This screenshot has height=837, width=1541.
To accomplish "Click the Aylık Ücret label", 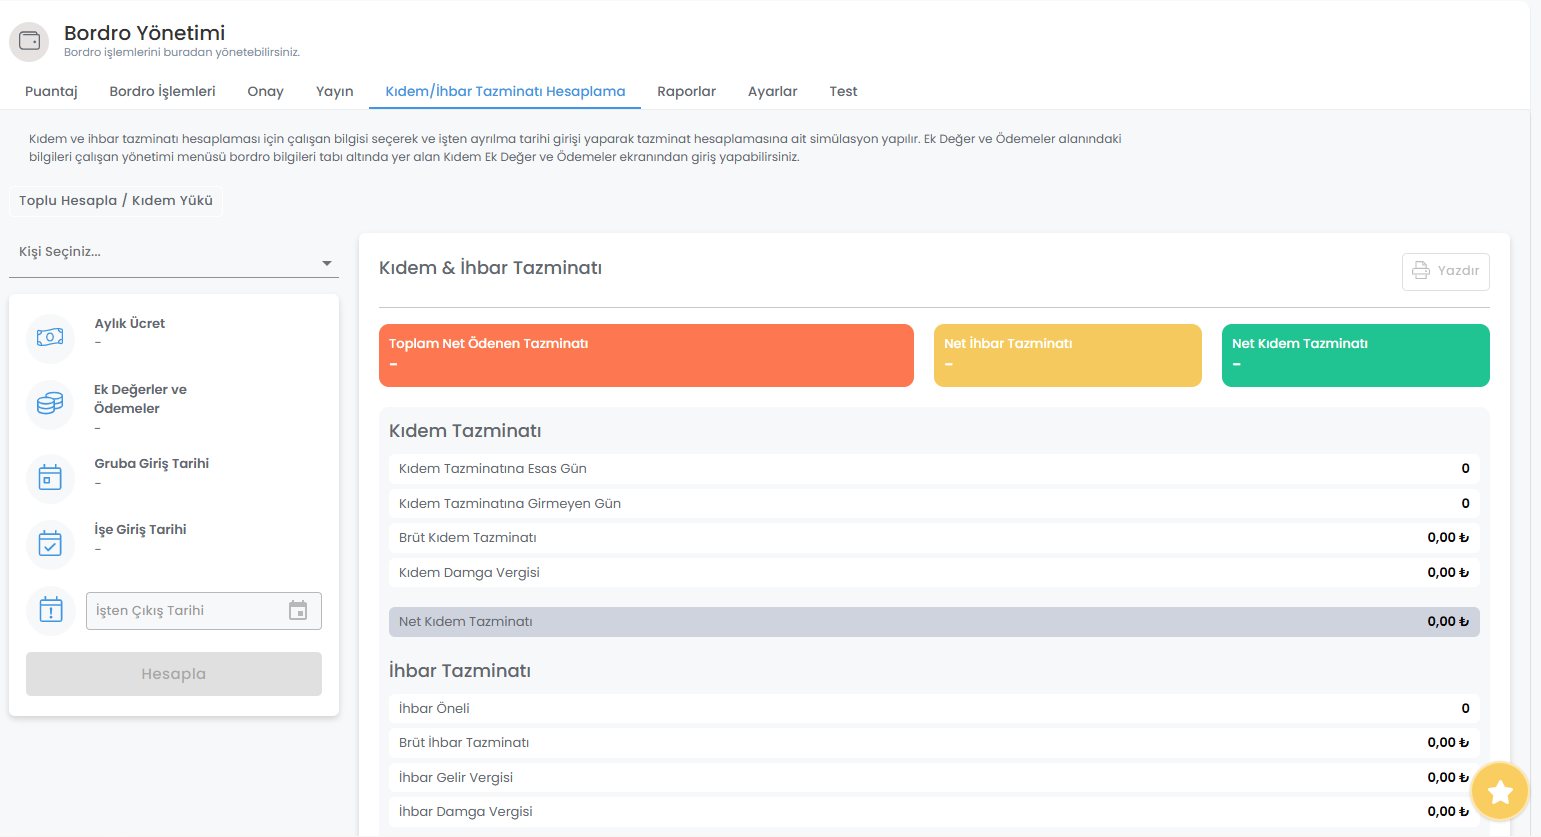I will (x=130, y=324).
